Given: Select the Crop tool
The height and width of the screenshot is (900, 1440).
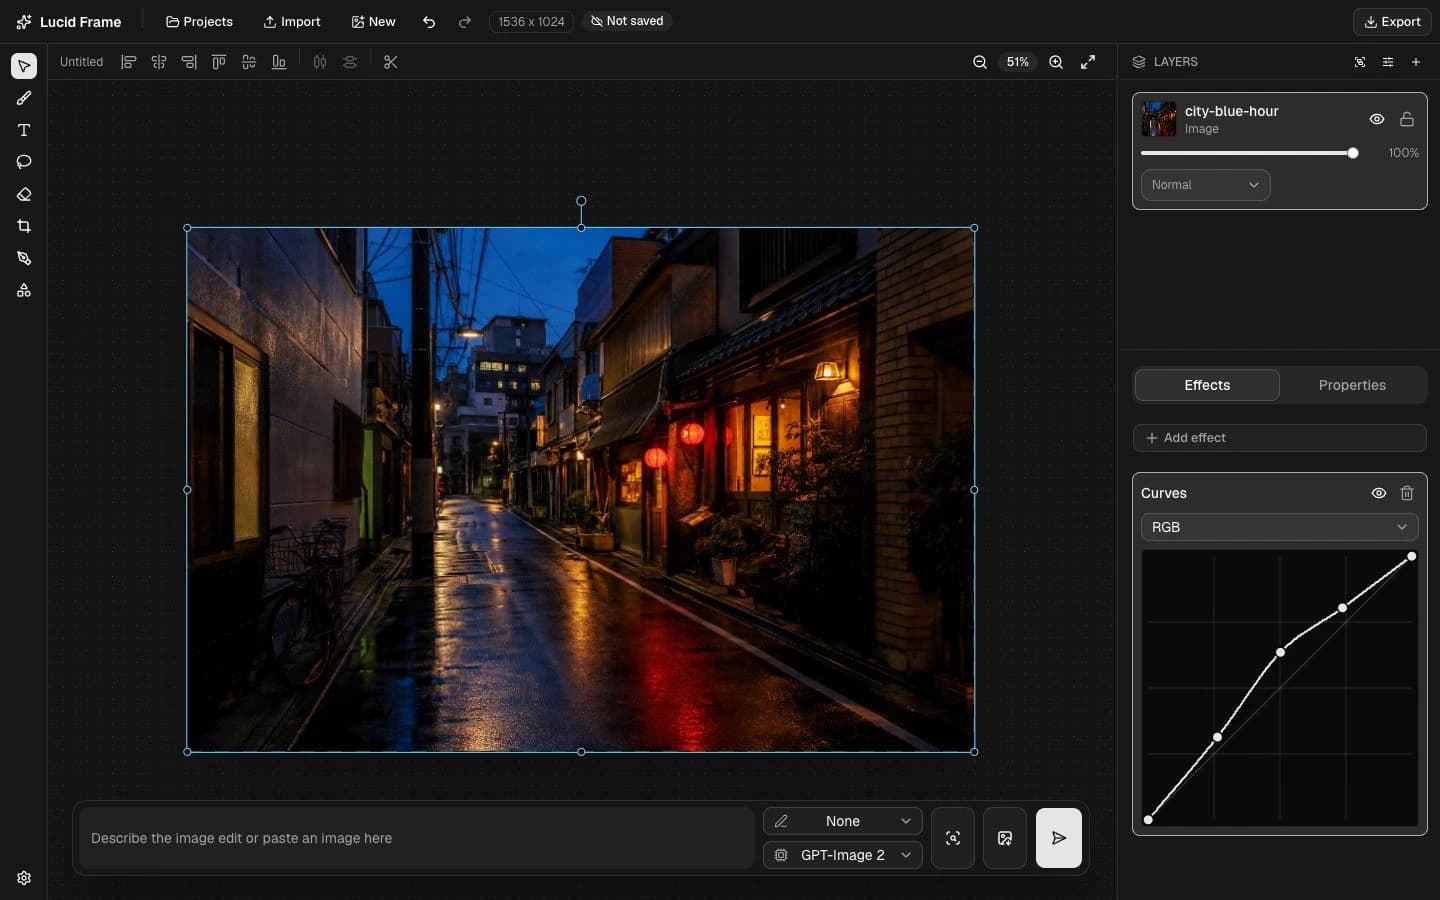Looking at the screenshot, I should pos(24,226).
